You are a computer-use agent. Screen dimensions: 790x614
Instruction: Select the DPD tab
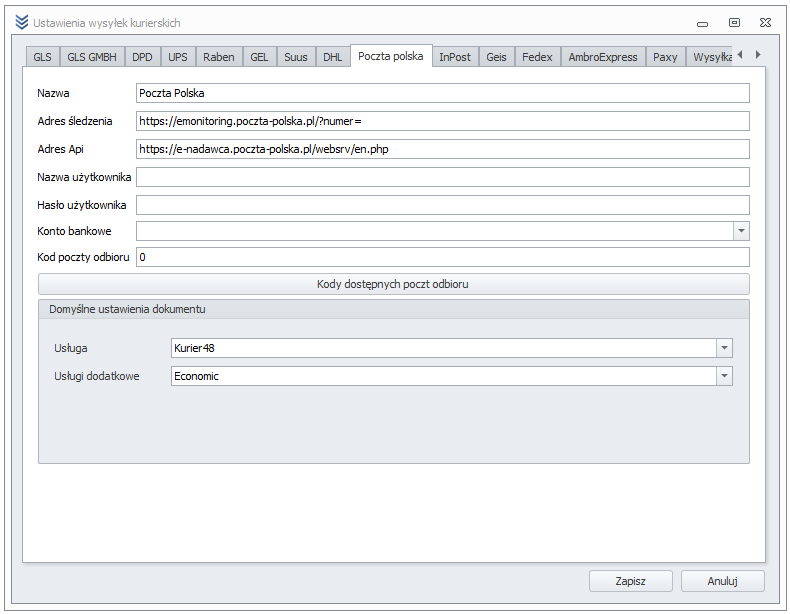[x=142, y=57]
